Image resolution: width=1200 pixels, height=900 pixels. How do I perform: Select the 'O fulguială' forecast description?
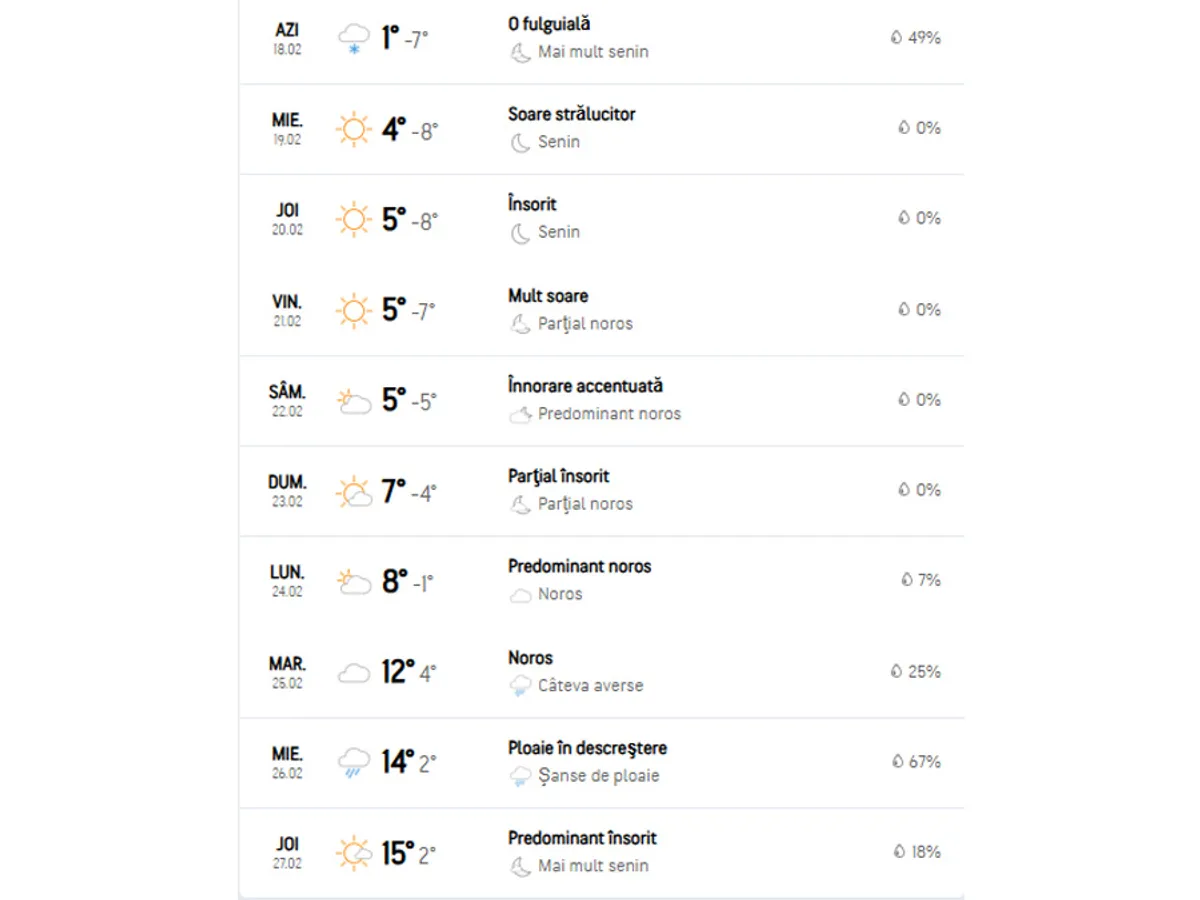click(x=549, y=24)
